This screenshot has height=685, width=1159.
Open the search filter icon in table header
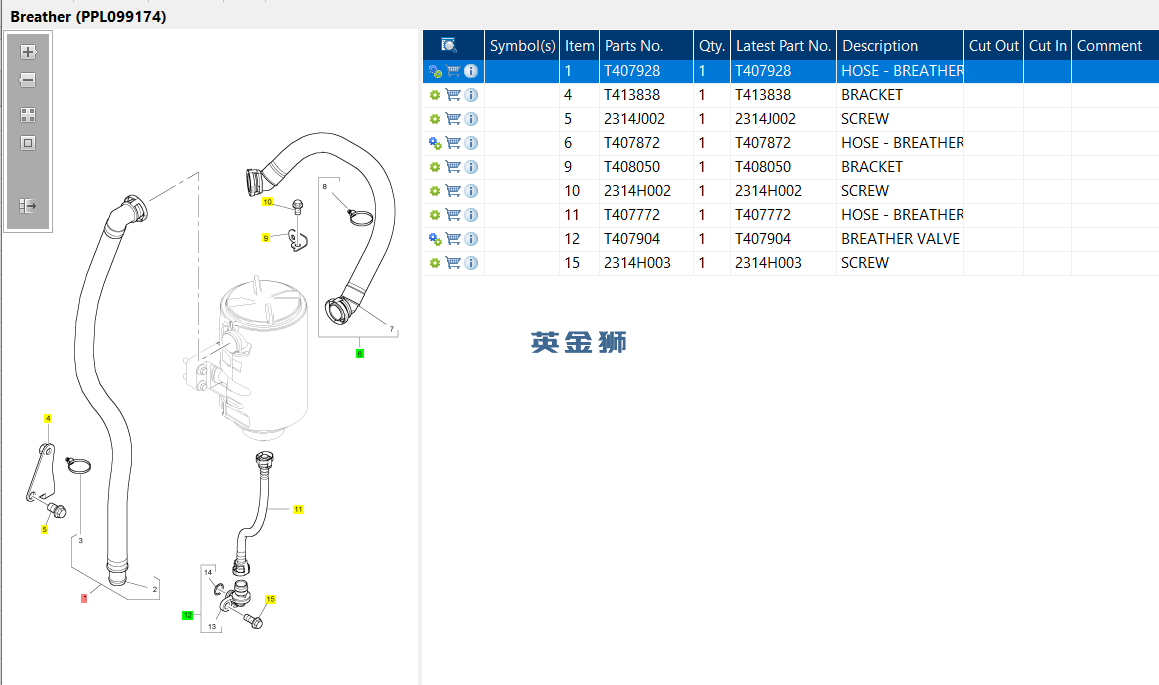(449, 46)
